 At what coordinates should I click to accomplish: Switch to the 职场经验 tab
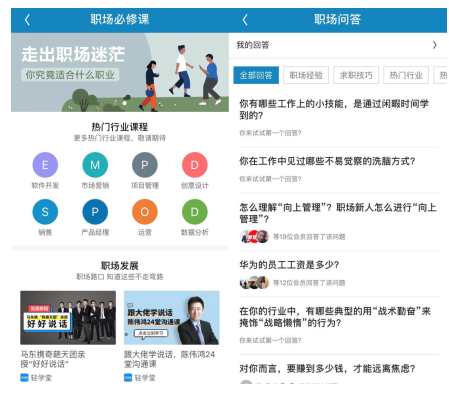[x=306, y=75]
